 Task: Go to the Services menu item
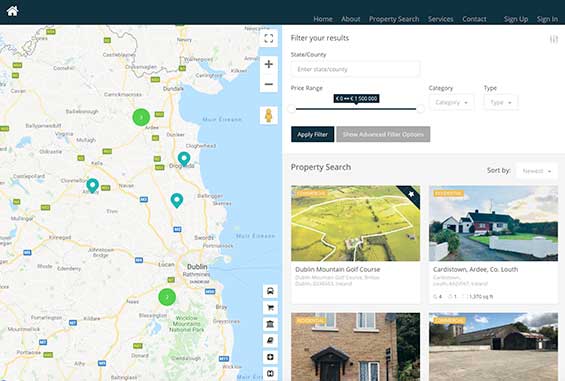441,19
